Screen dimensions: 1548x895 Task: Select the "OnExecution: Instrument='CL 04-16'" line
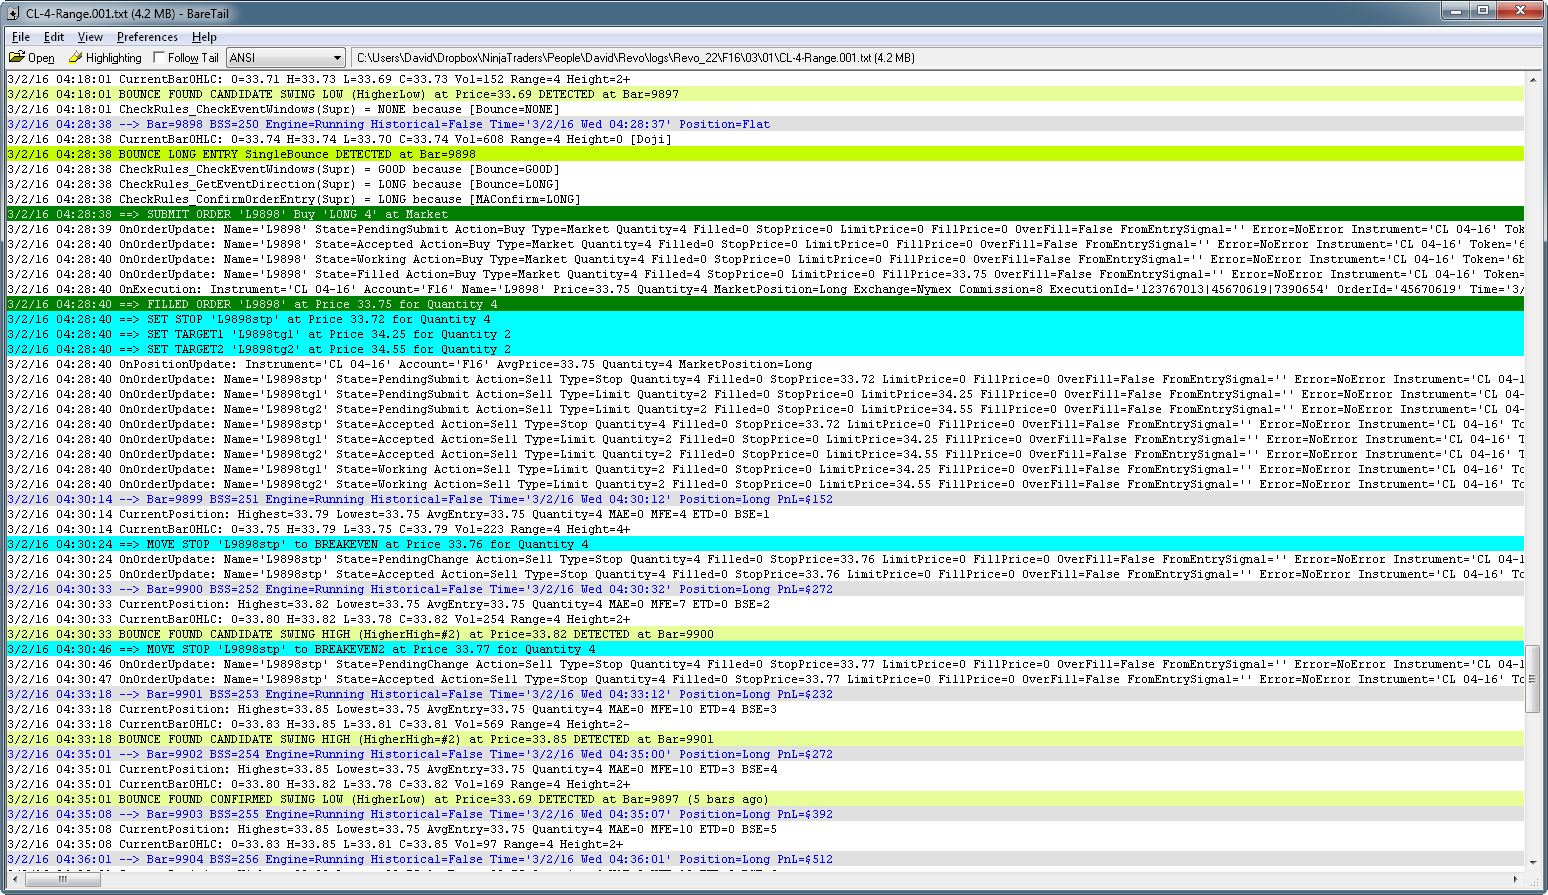[x=765, y=289]
